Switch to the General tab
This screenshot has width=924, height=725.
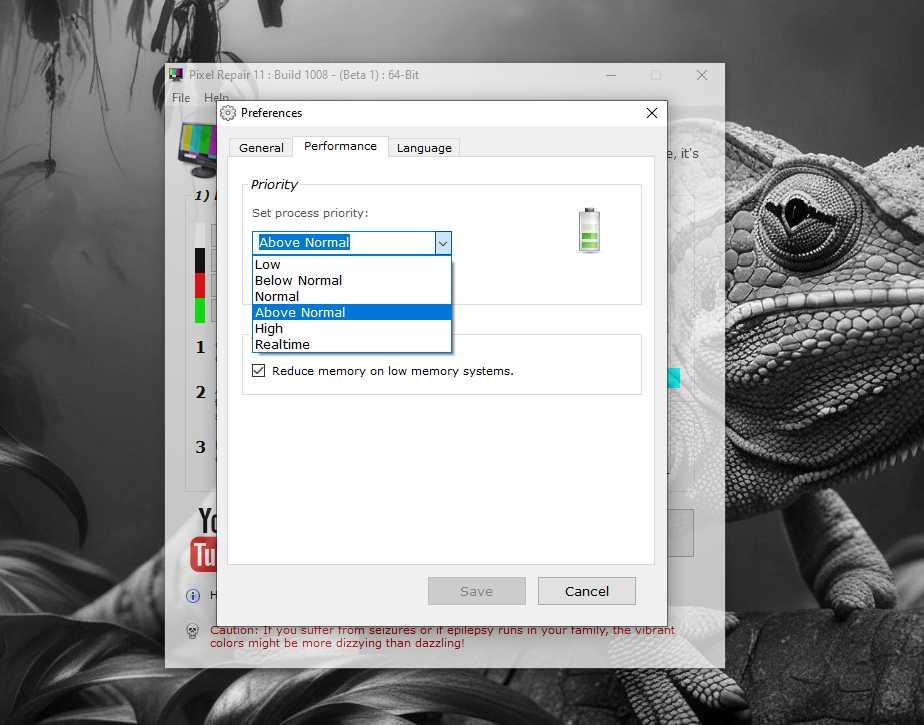[261, 148]
